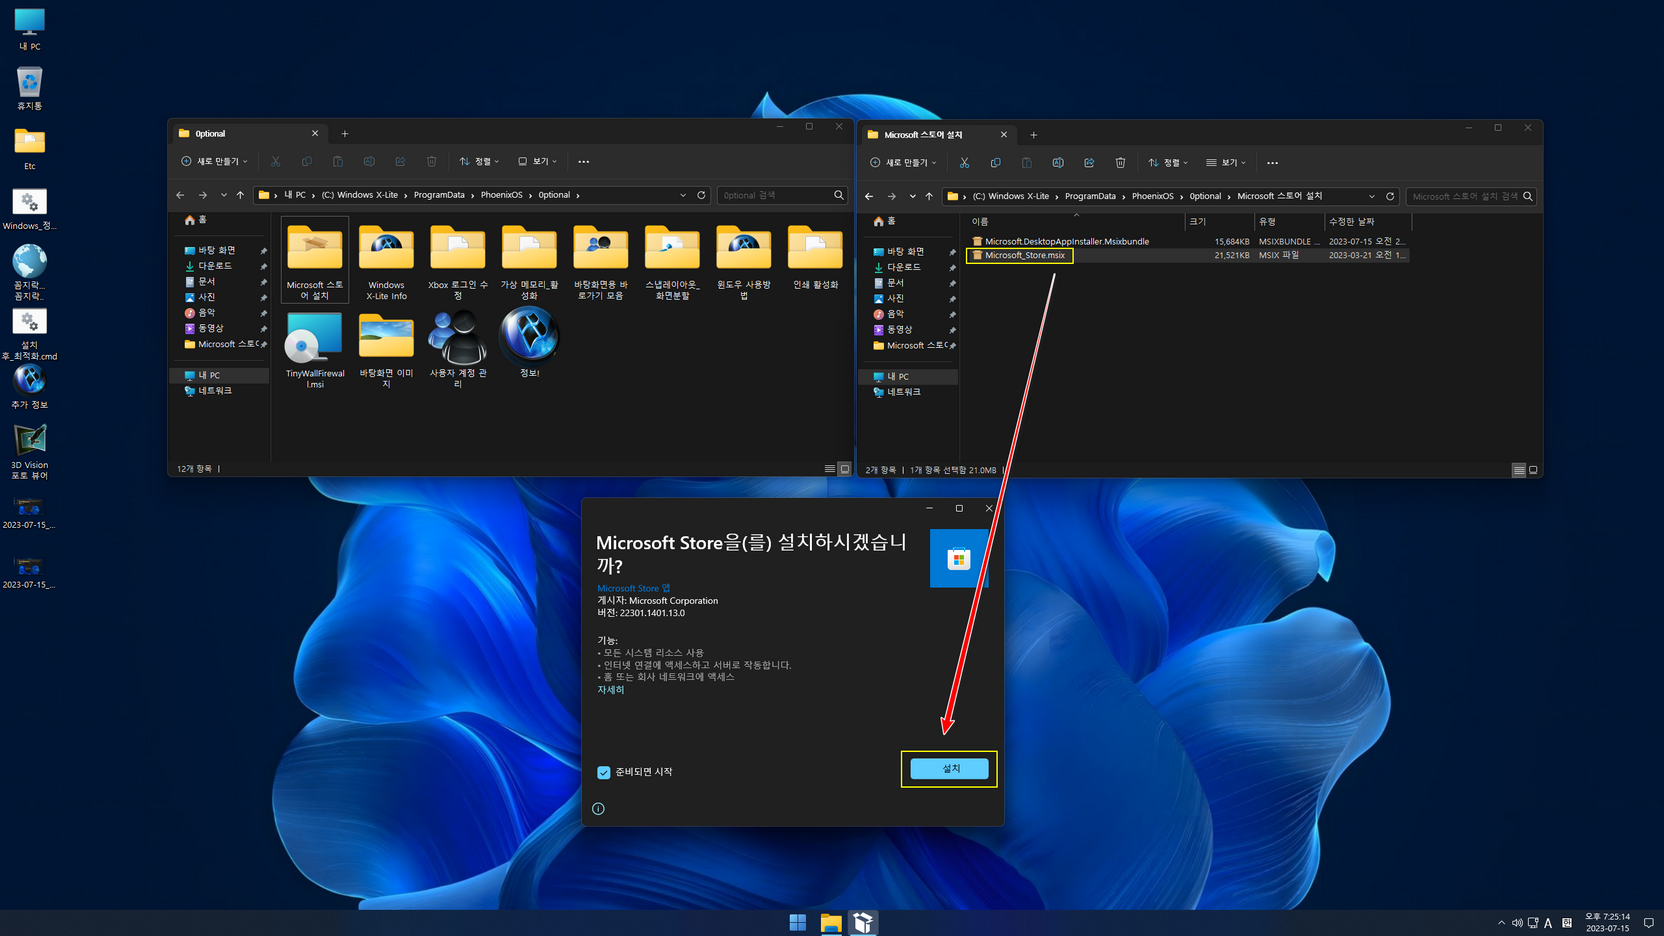Viewport: 1664px width, 936px height.
Task: Sort by the 이름 column header
Action: [1075, 221]
